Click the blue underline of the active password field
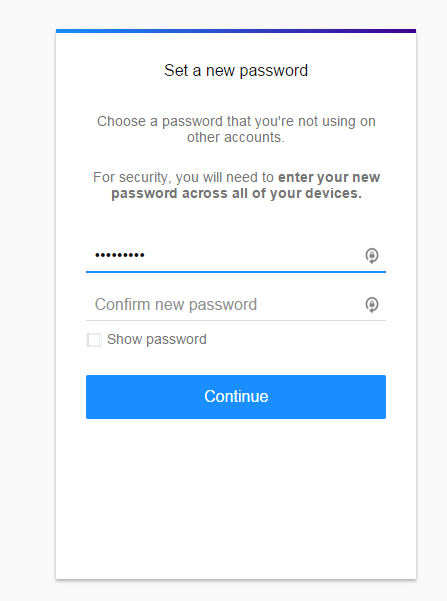Viewport: 447px width, 601px height. [236, 272]
